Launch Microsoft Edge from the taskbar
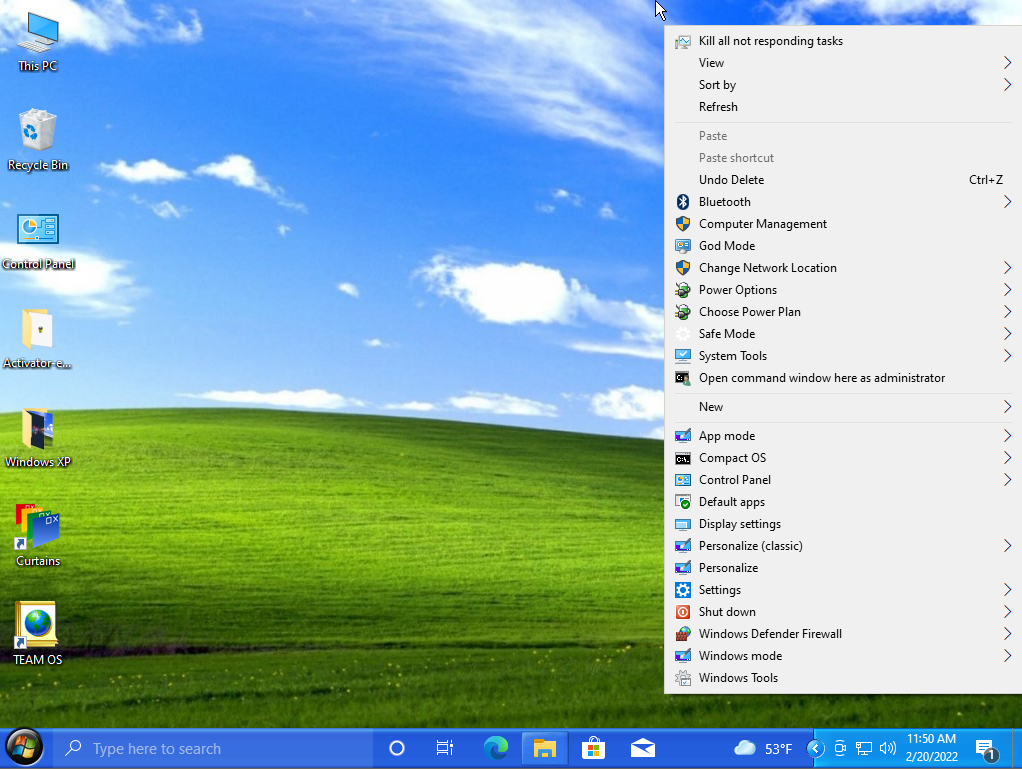This screenshot has width=1022, height=769. pos(496,748)
